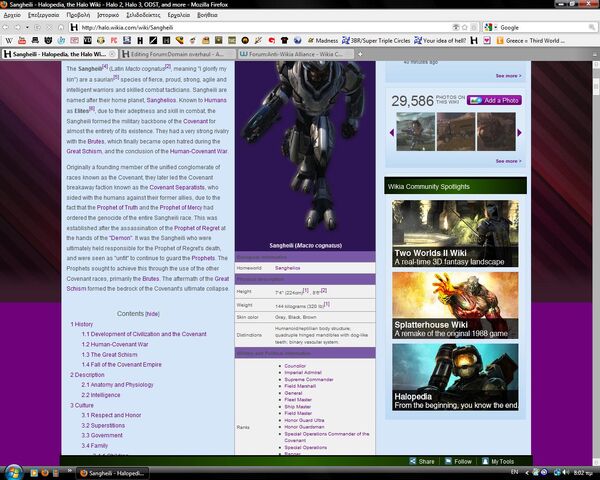Follow the Covenant Separatists link

pos(177,187)
